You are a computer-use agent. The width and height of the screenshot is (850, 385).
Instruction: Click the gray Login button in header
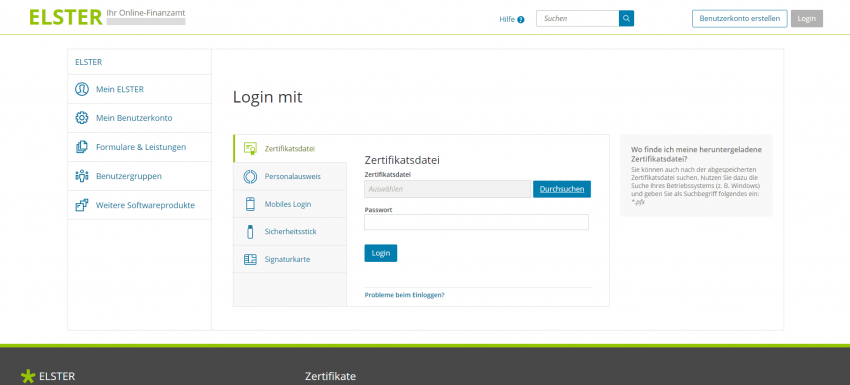pyautogui.click(x=807, y=18)
